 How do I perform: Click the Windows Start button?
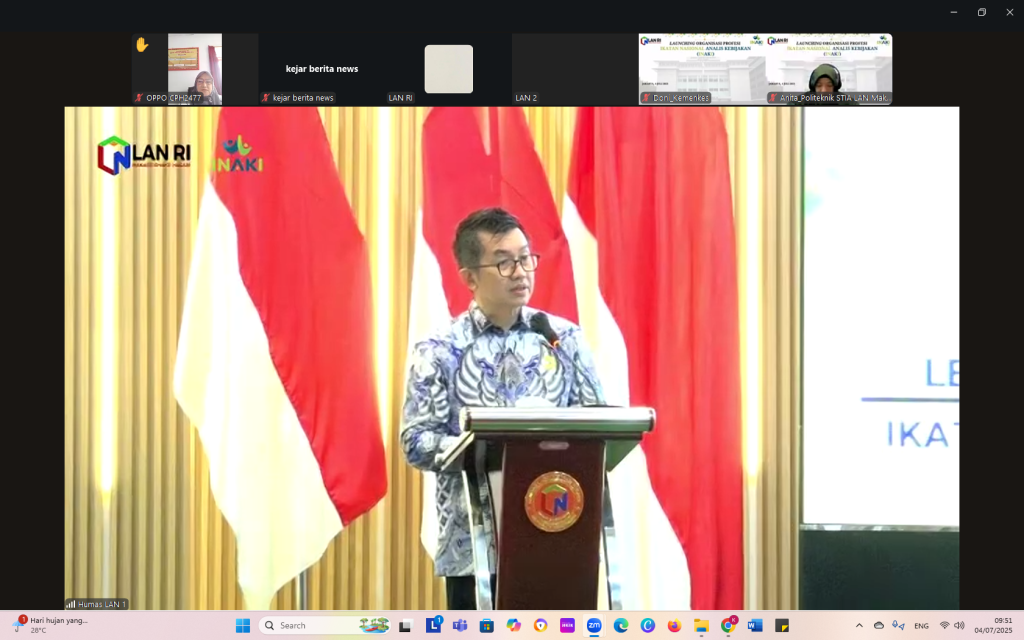[243, 626]
